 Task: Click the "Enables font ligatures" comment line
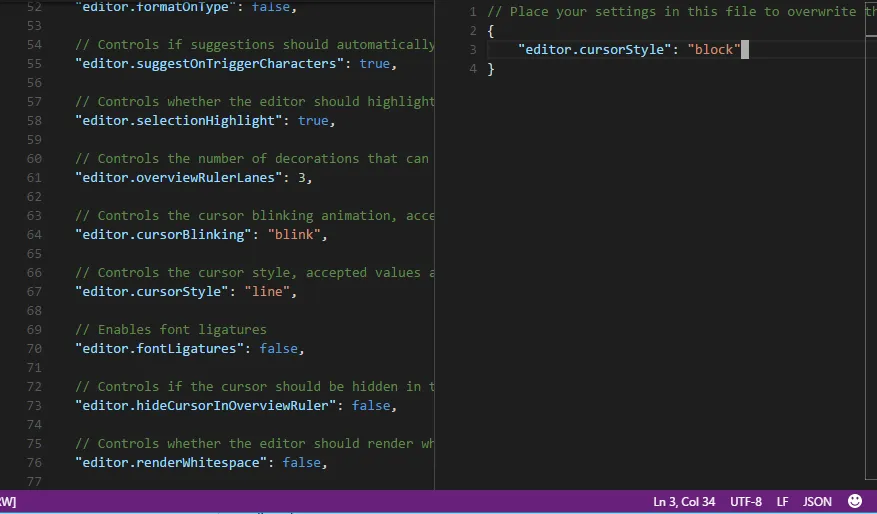click(181, 330)
